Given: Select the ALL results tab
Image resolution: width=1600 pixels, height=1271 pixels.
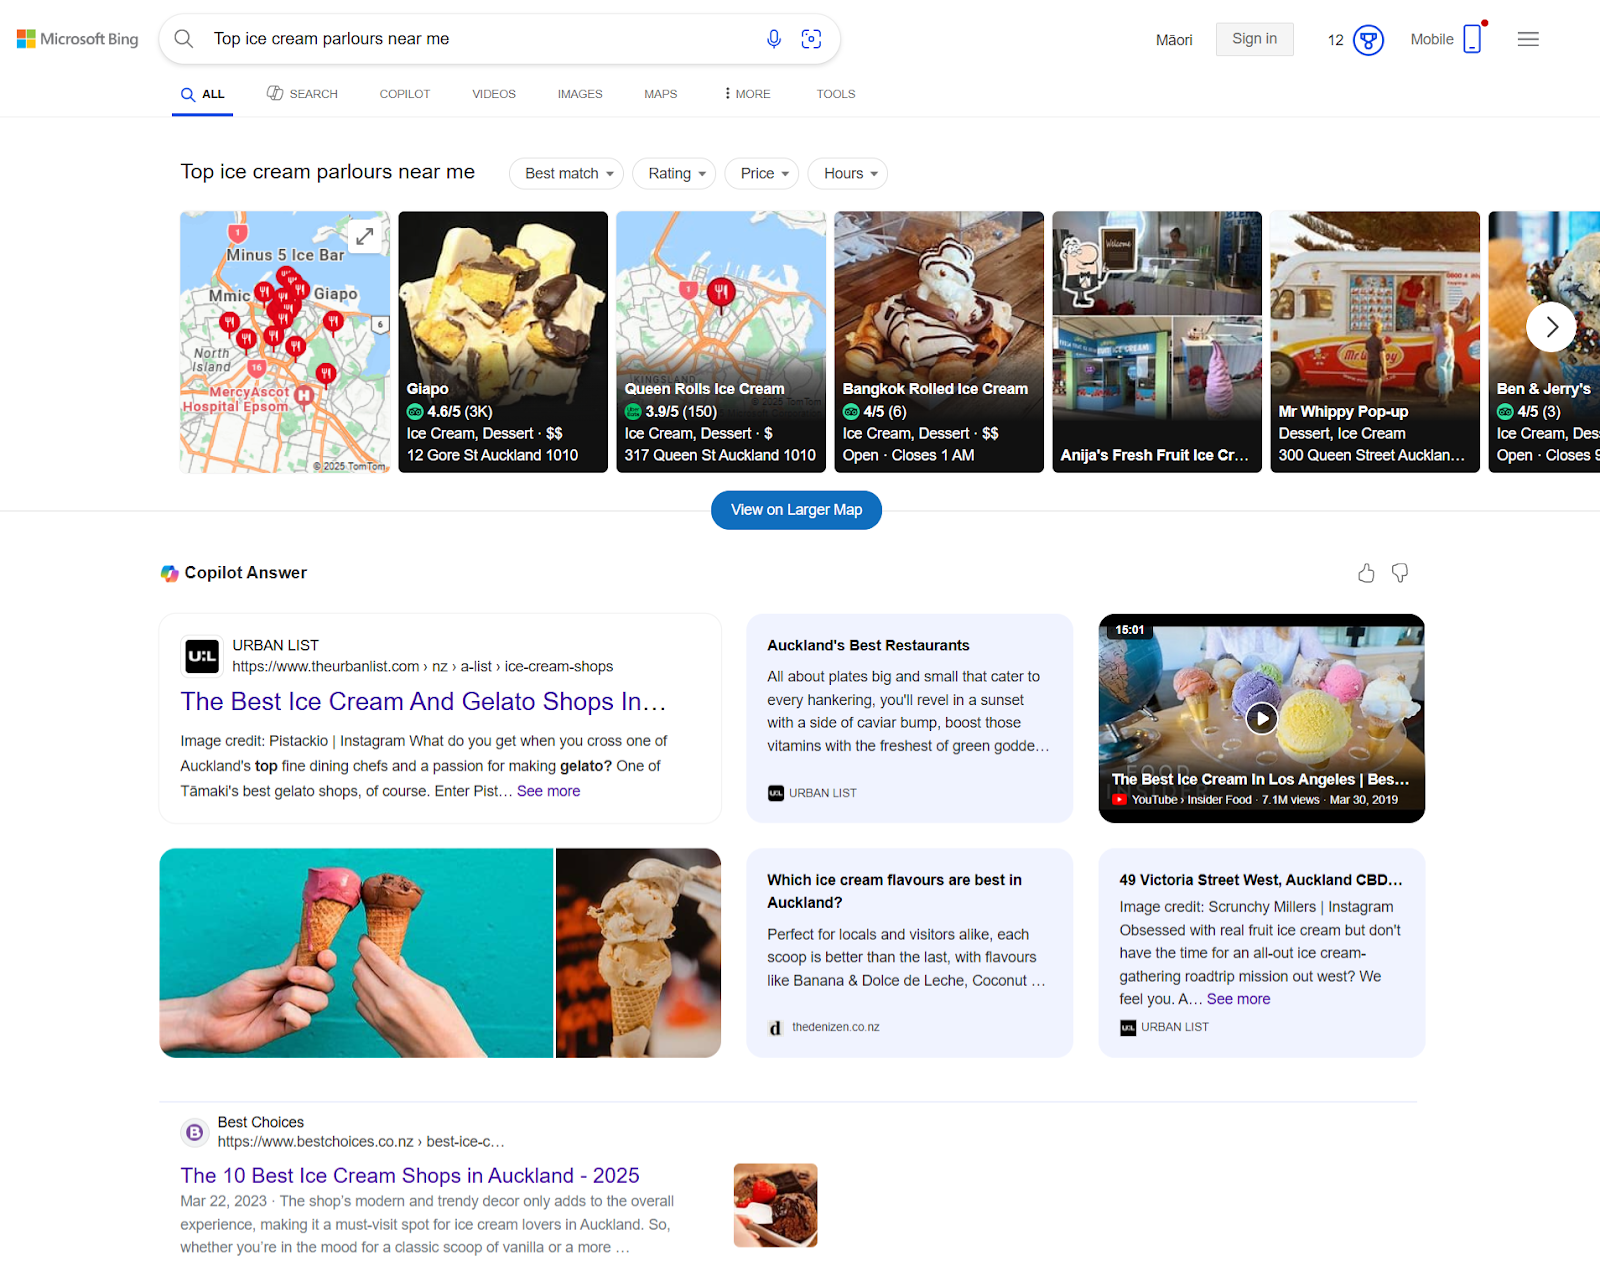Looking at the screenshot, I should point(202,94).
